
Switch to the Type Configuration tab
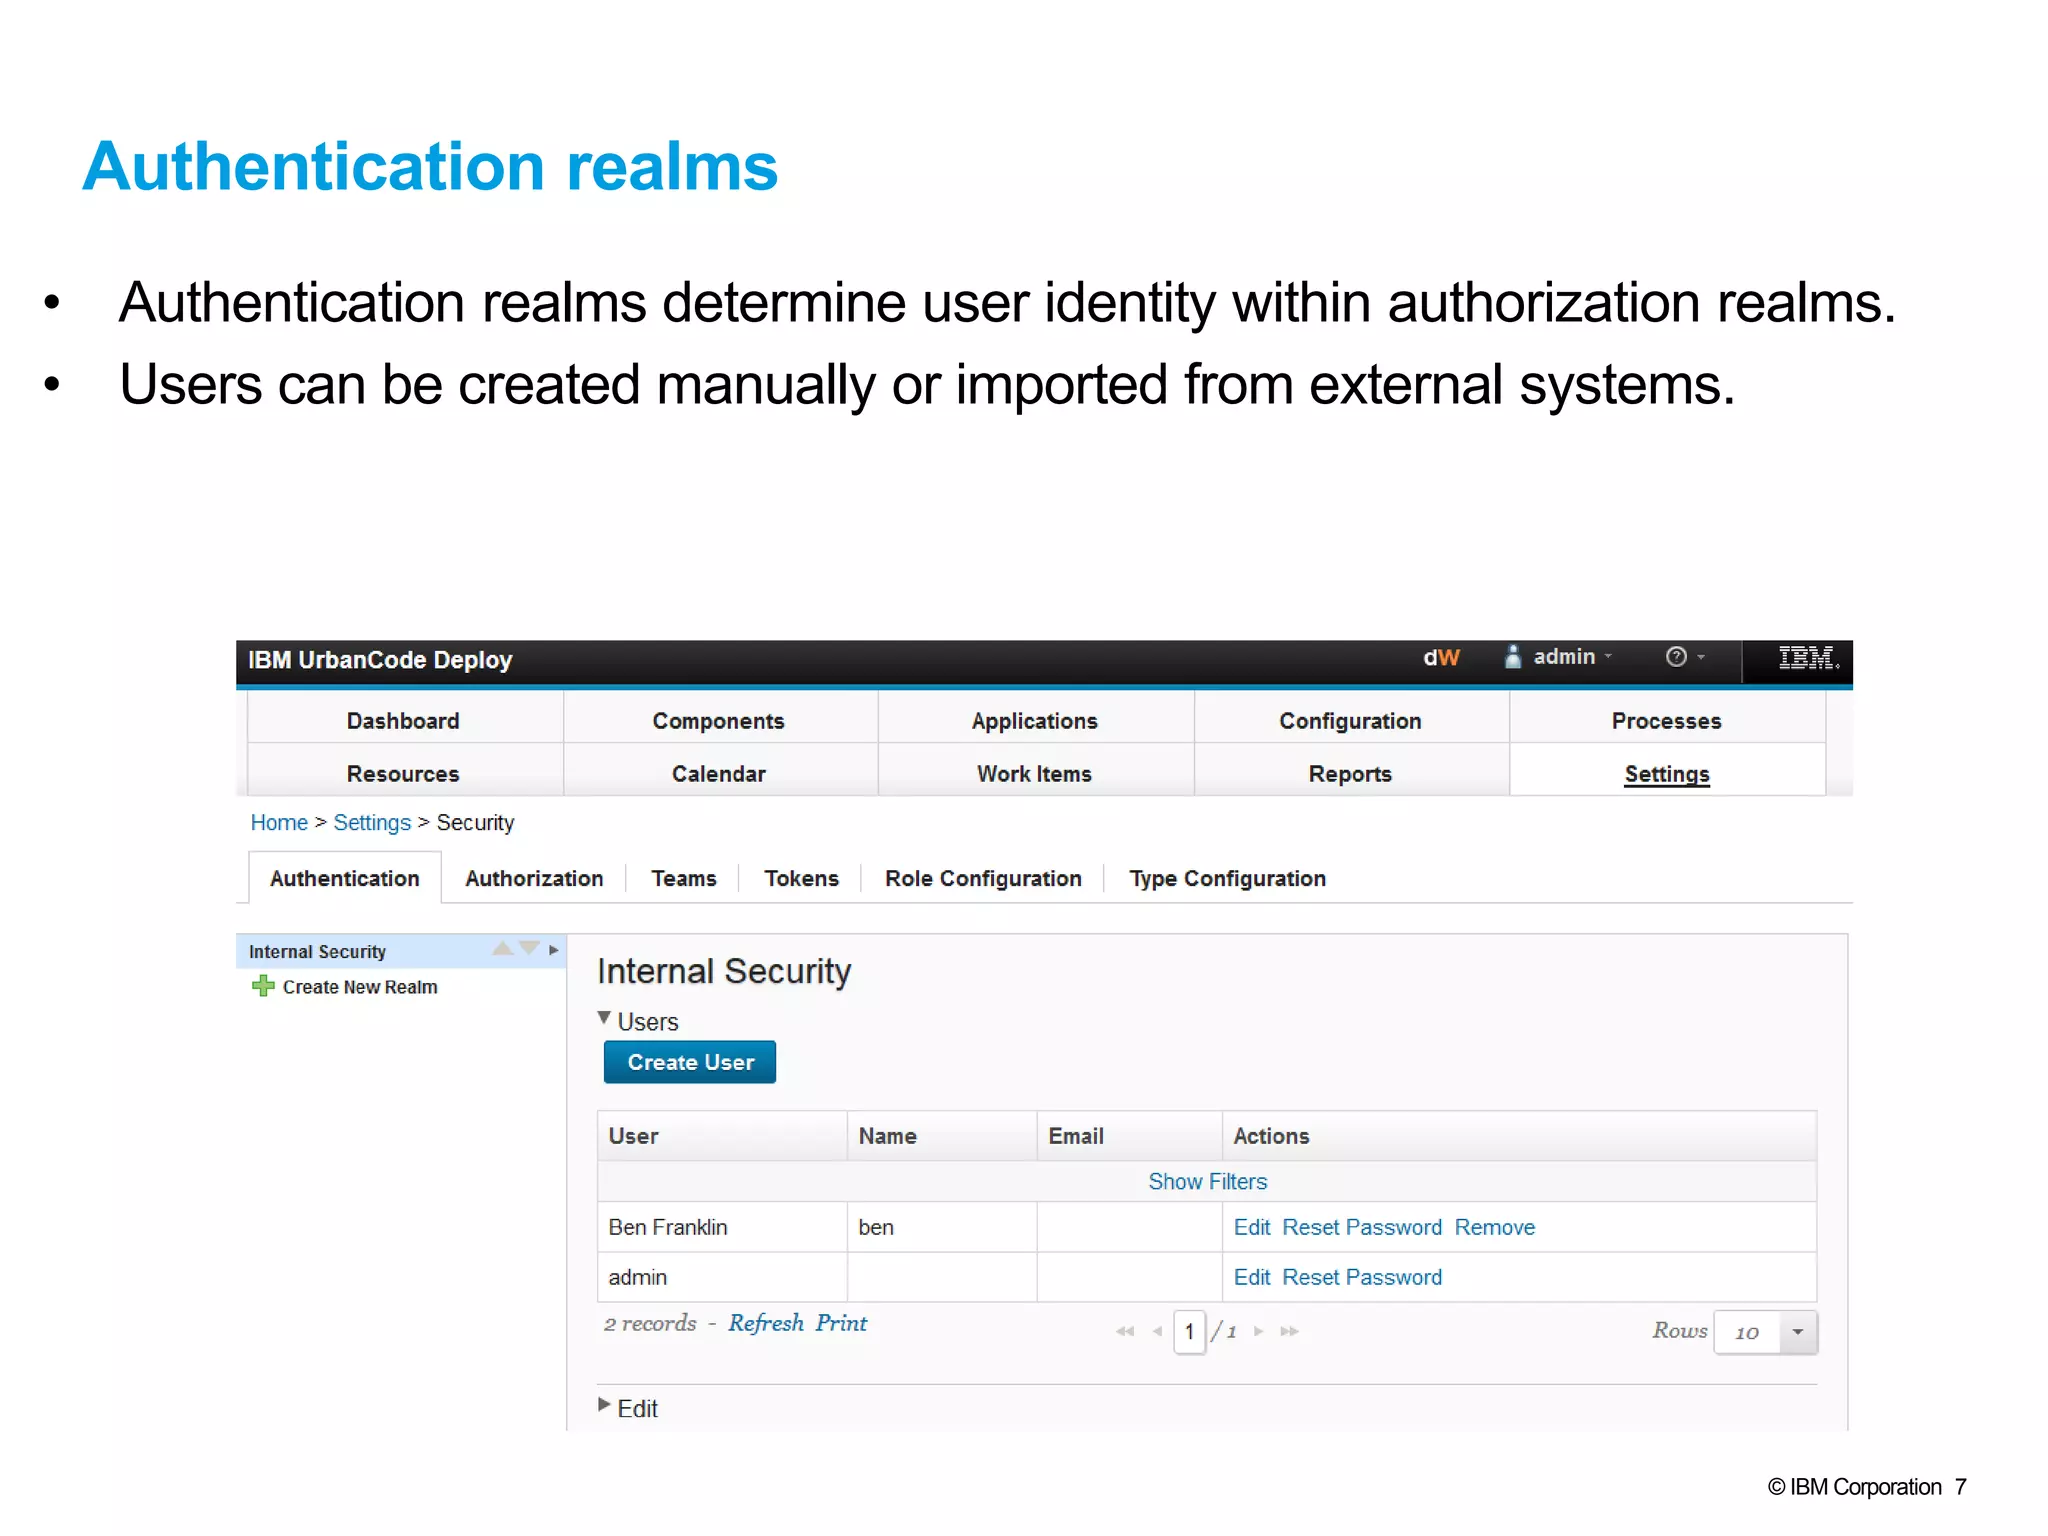tap(1228, 878)
